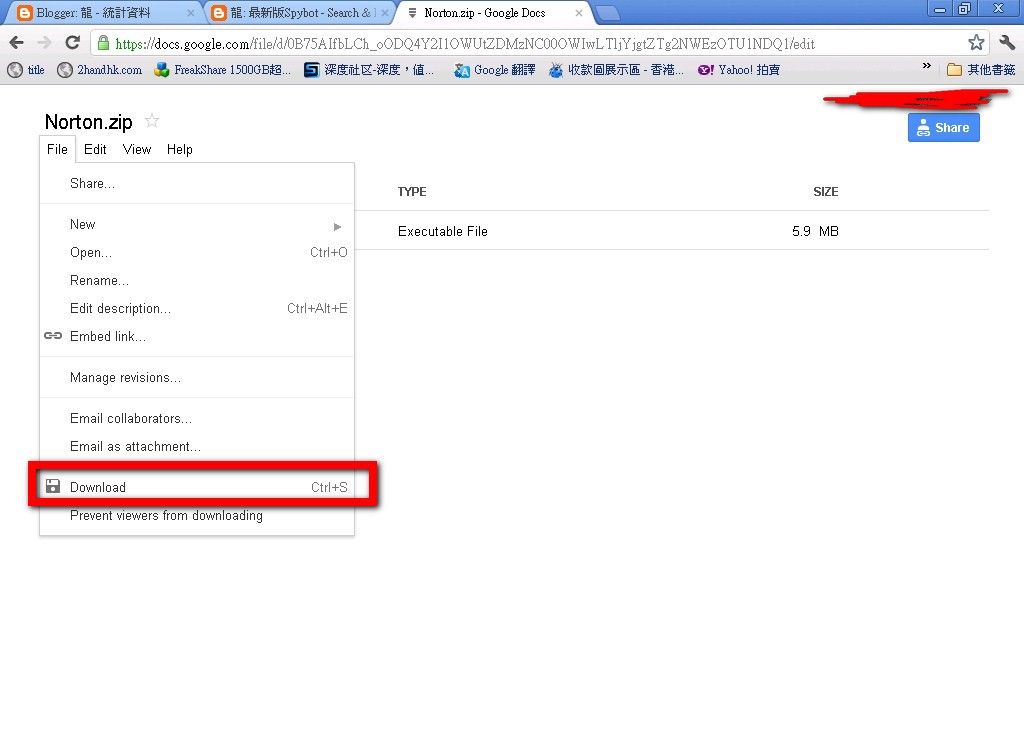
Task: Star the Norton.zip document
Action: pos(152,121)
